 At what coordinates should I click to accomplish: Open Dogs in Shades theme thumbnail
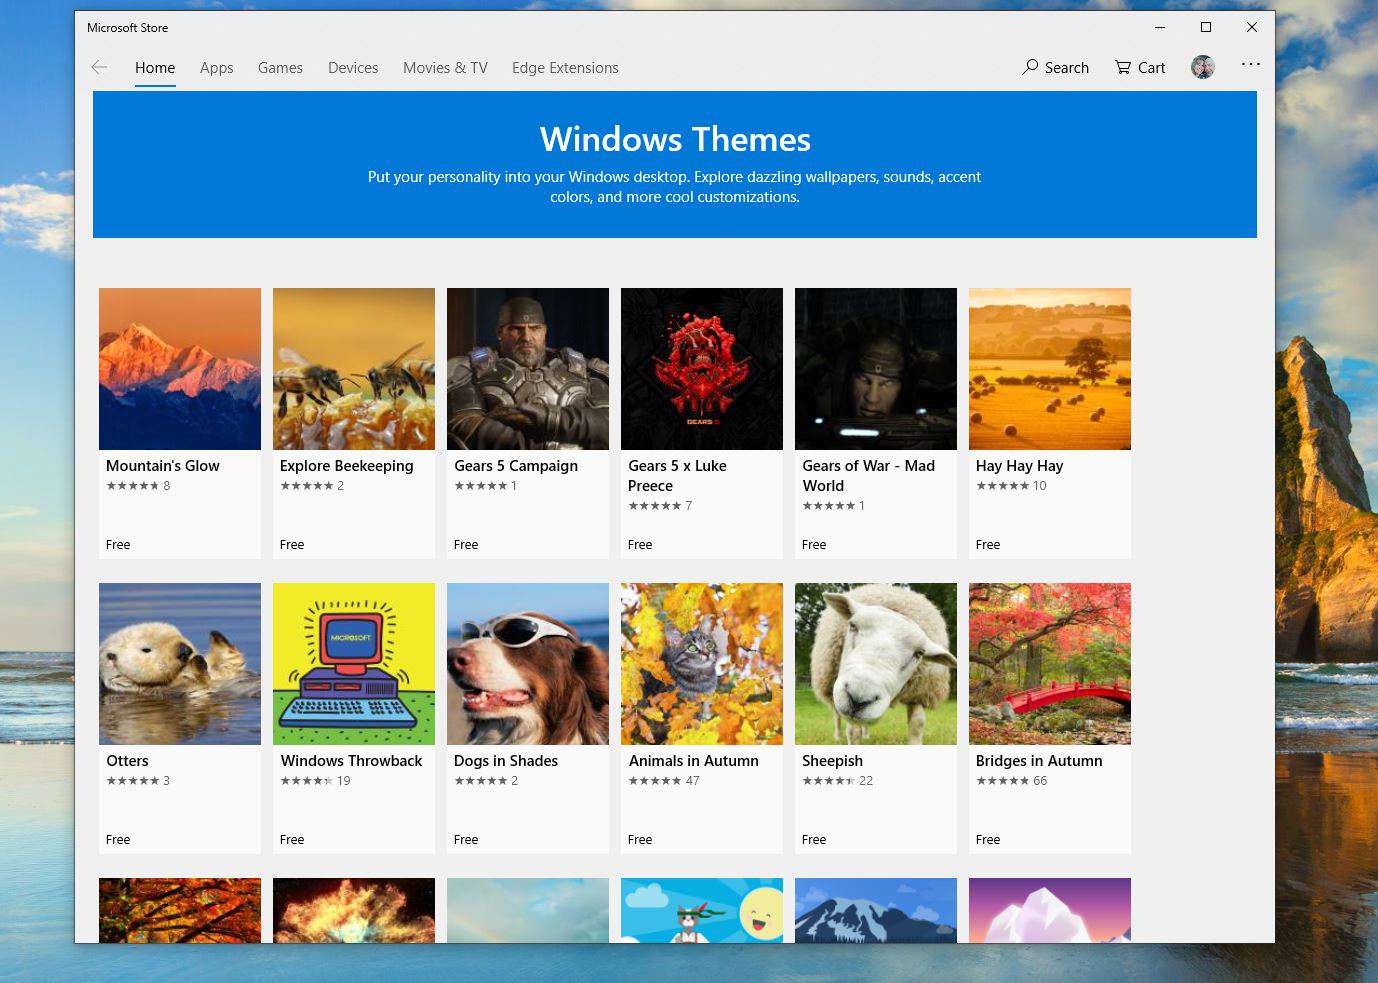click(x=528, y=664)
